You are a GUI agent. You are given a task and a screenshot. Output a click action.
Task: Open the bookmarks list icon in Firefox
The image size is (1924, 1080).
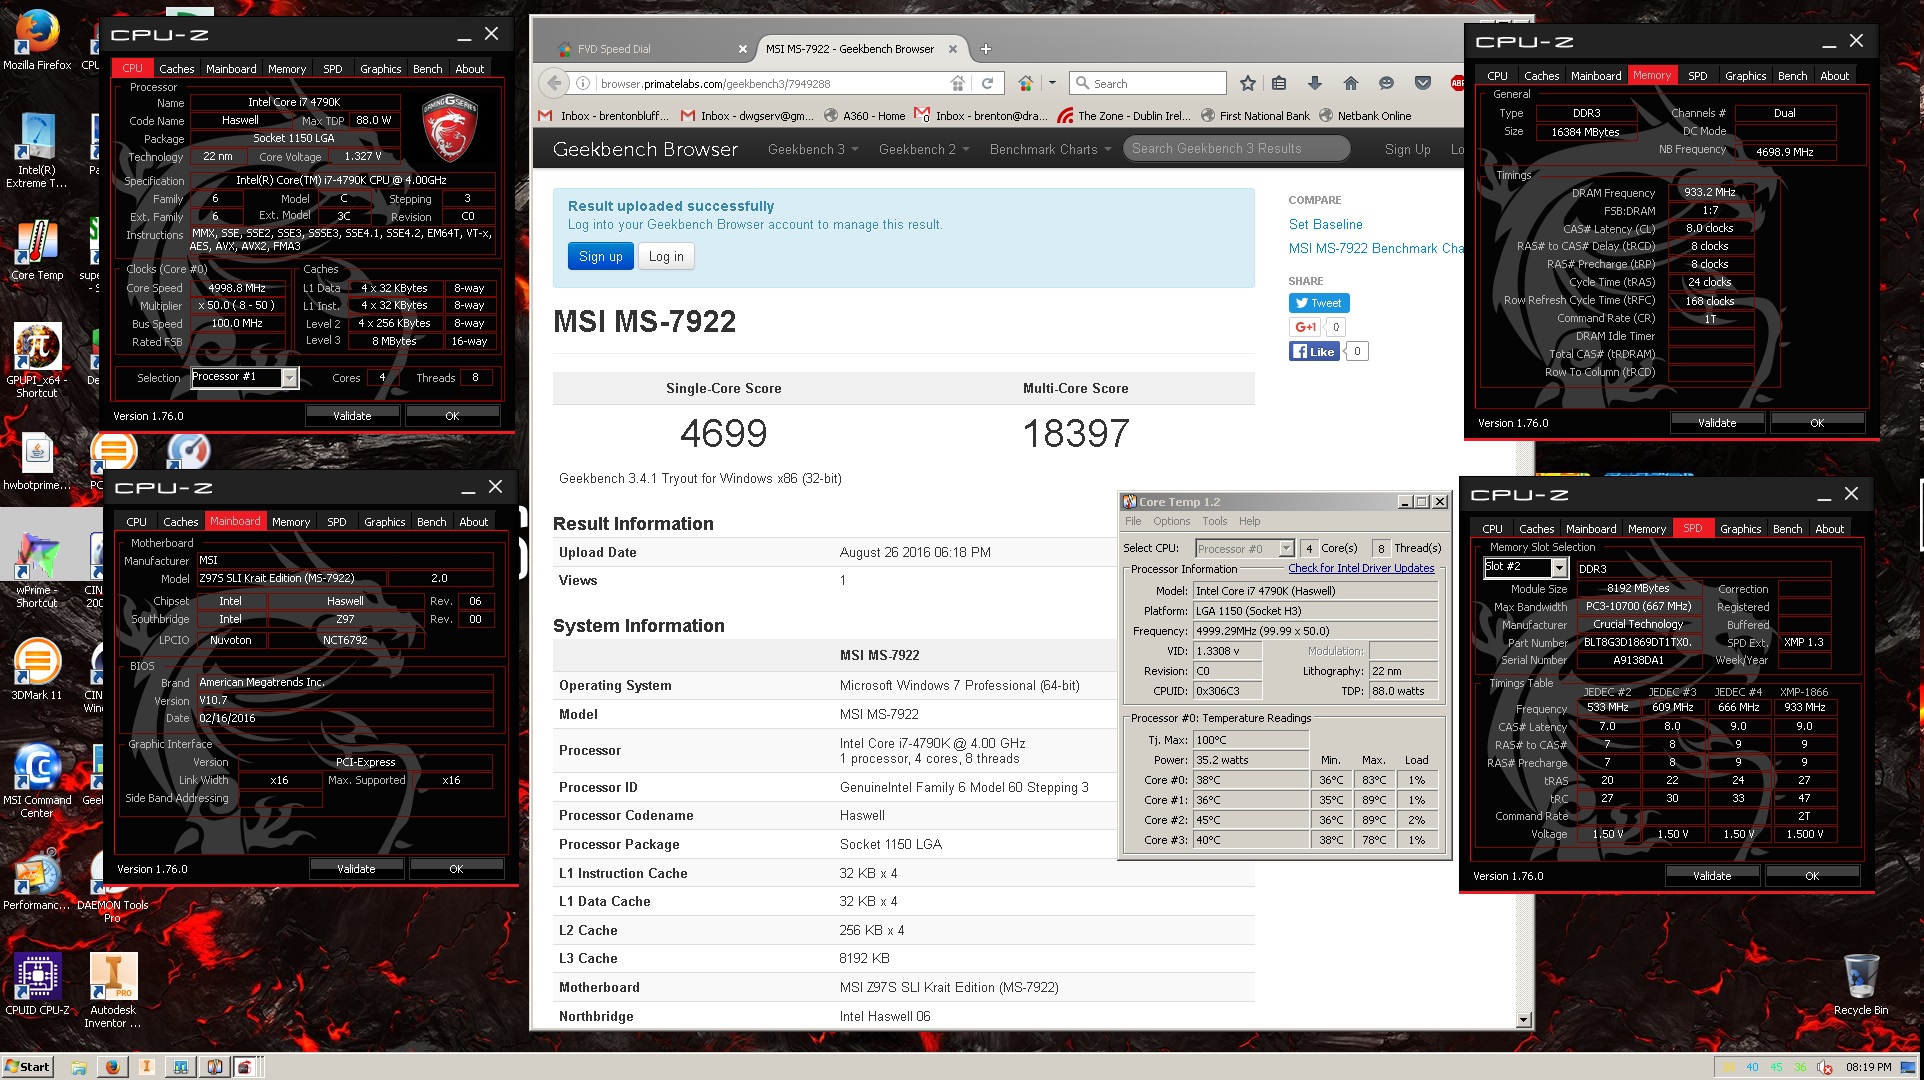pos(1279,83)
